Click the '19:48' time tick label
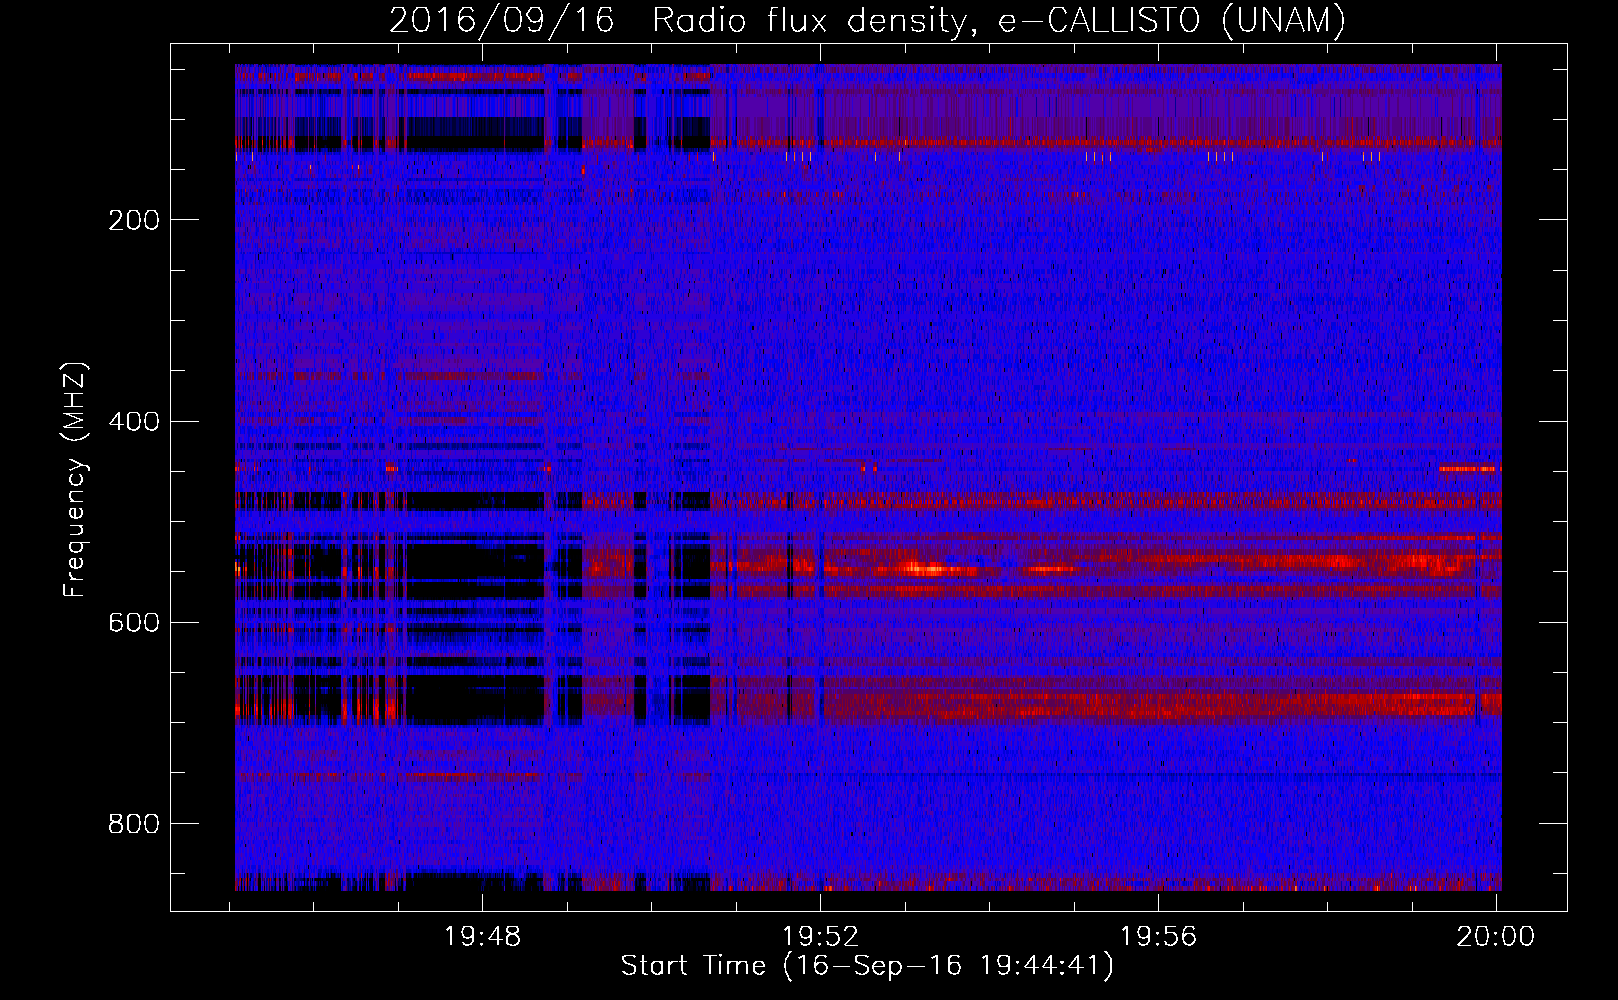The height and width of the screenshot is (1000, 1618). [483, 936]
